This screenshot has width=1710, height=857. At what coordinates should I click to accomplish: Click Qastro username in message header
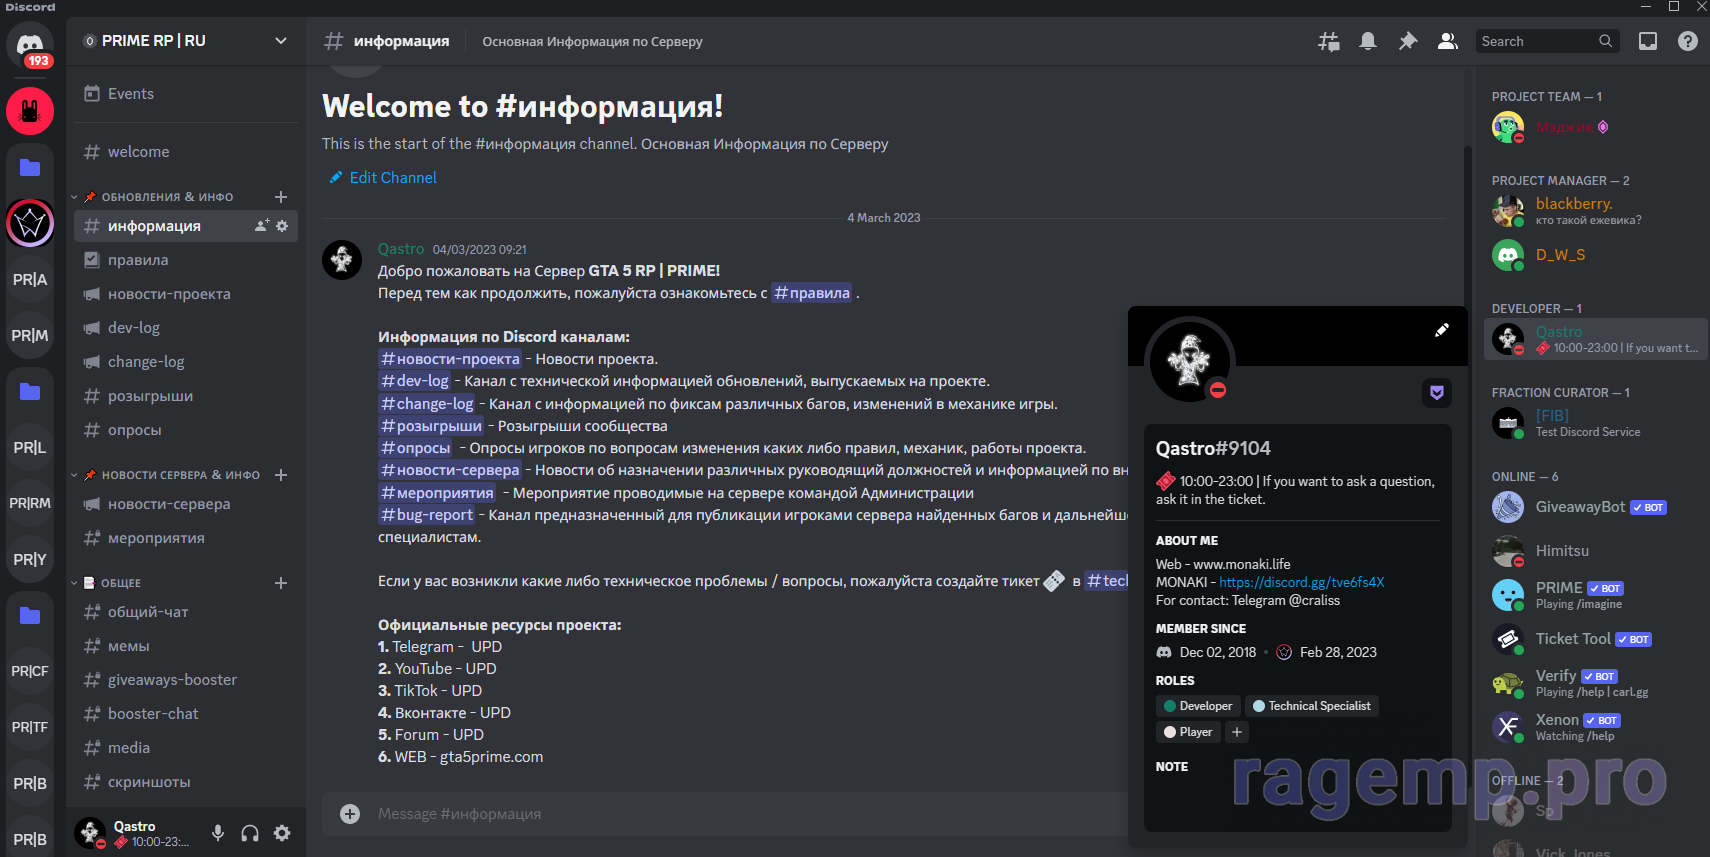coord(401,249)
